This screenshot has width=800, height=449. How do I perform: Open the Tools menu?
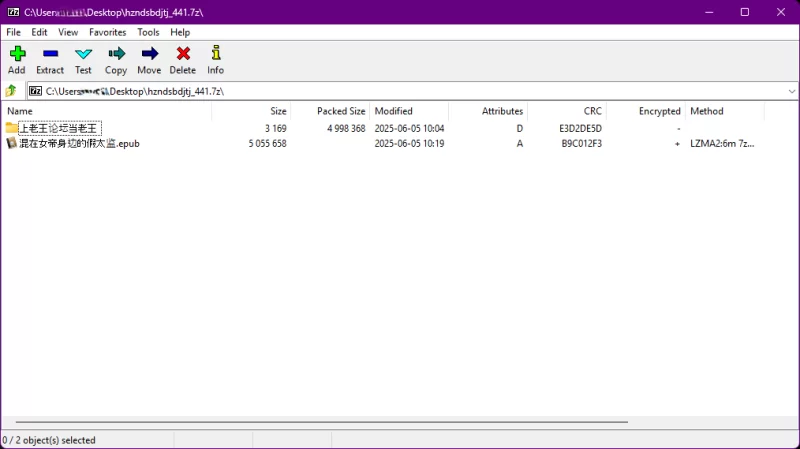(148, 32)
